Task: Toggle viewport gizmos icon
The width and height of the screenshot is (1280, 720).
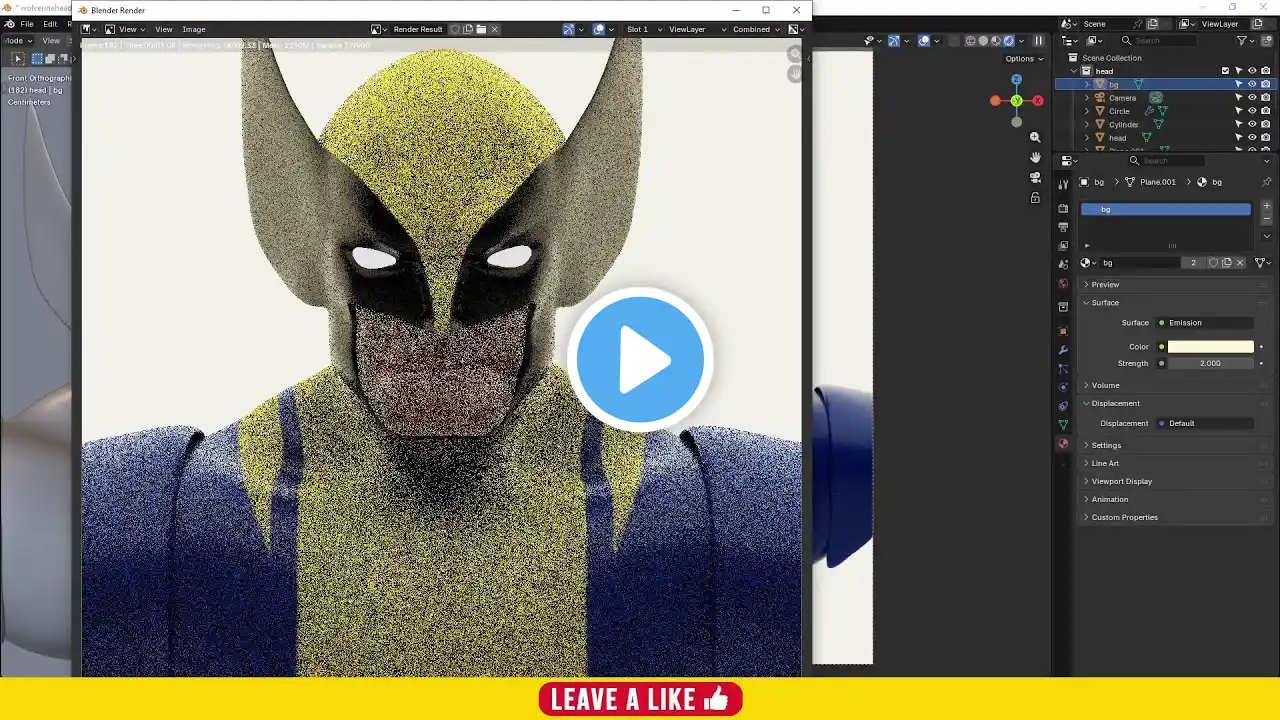Action: pos(894,41)
